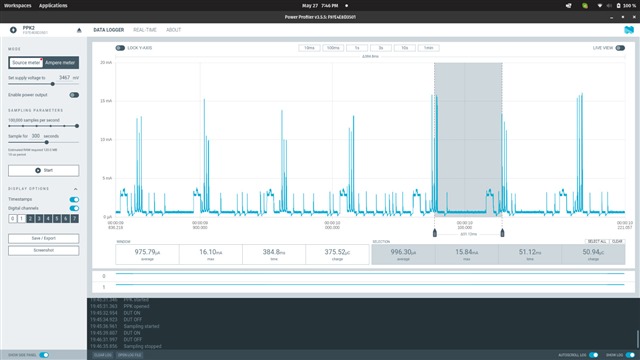
Task: Click the volume speaker icon in system tray
Action: coord(609,6)
